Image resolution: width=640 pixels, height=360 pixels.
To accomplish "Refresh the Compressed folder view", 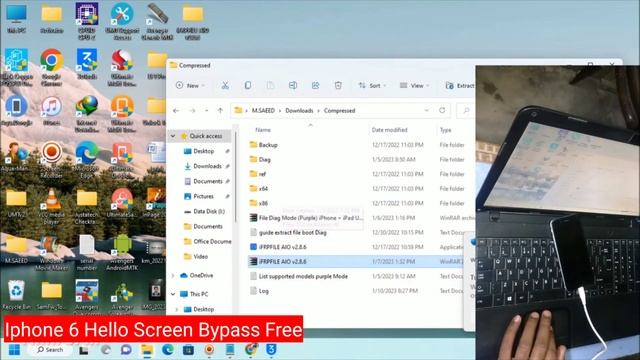I will coord(442,111).
